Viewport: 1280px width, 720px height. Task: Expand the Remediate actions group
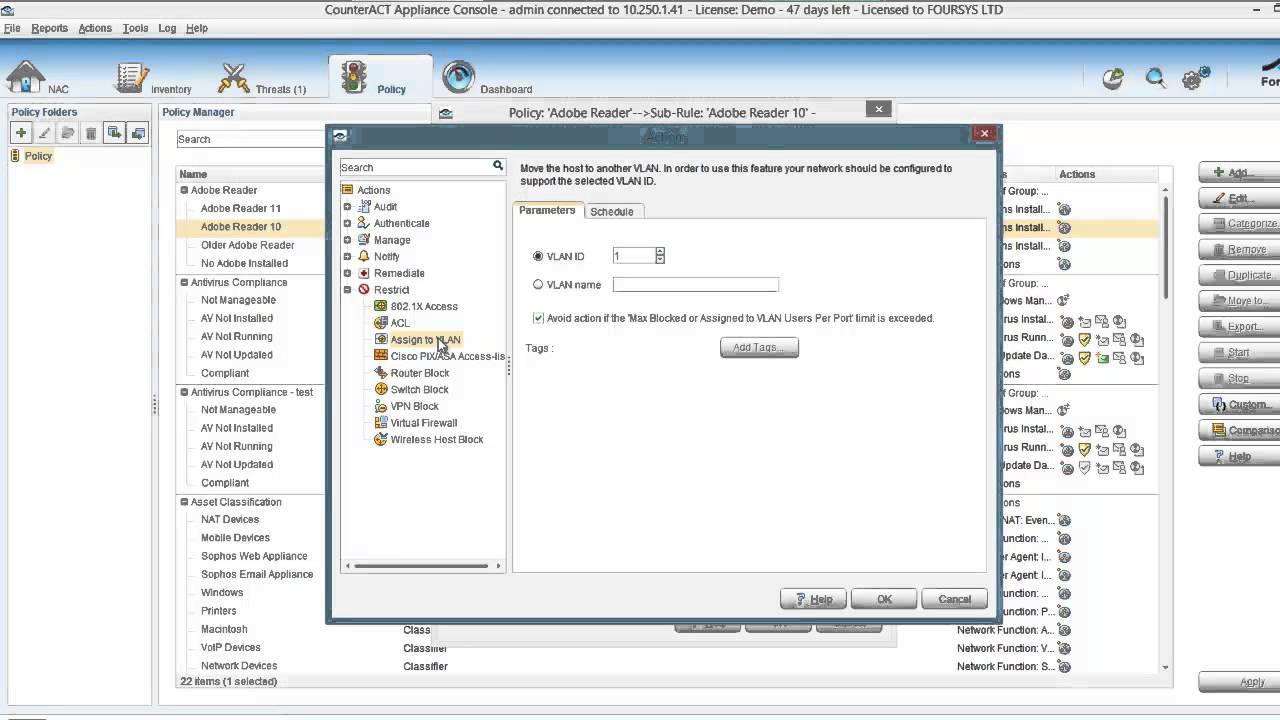click(348, 273)
